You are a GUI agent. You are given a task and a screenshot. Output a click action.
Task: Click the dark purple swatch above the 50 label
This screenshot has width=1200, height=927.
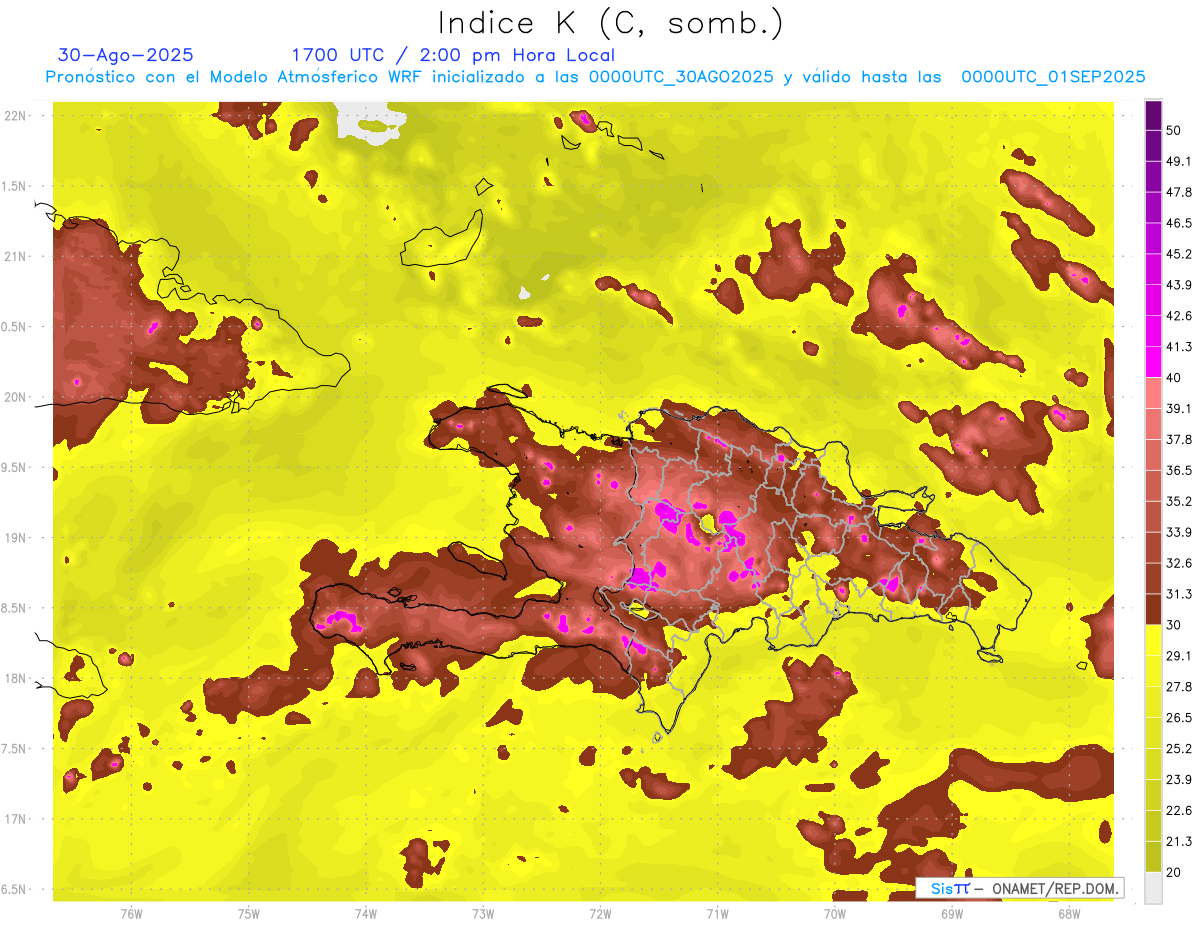tap(1153, 115)
